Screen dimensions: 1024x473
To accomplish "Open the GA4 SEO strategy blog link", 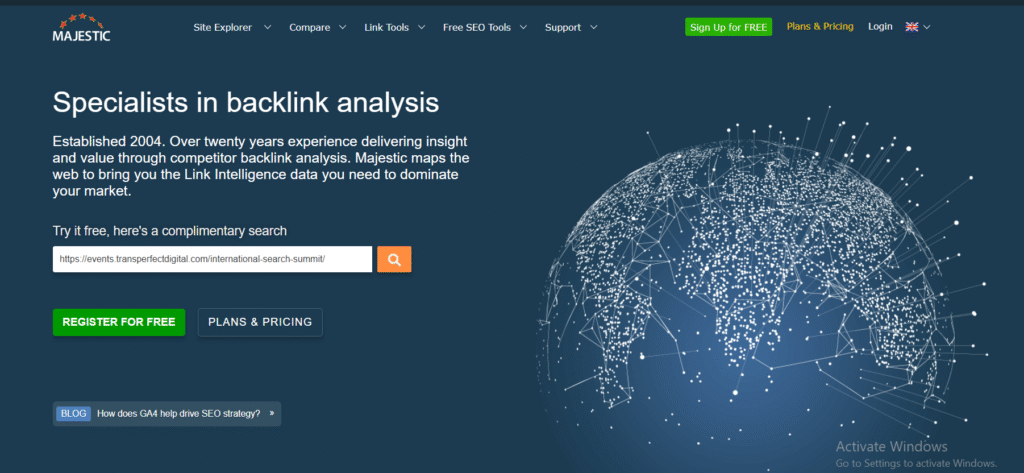I will click(178, 413).
